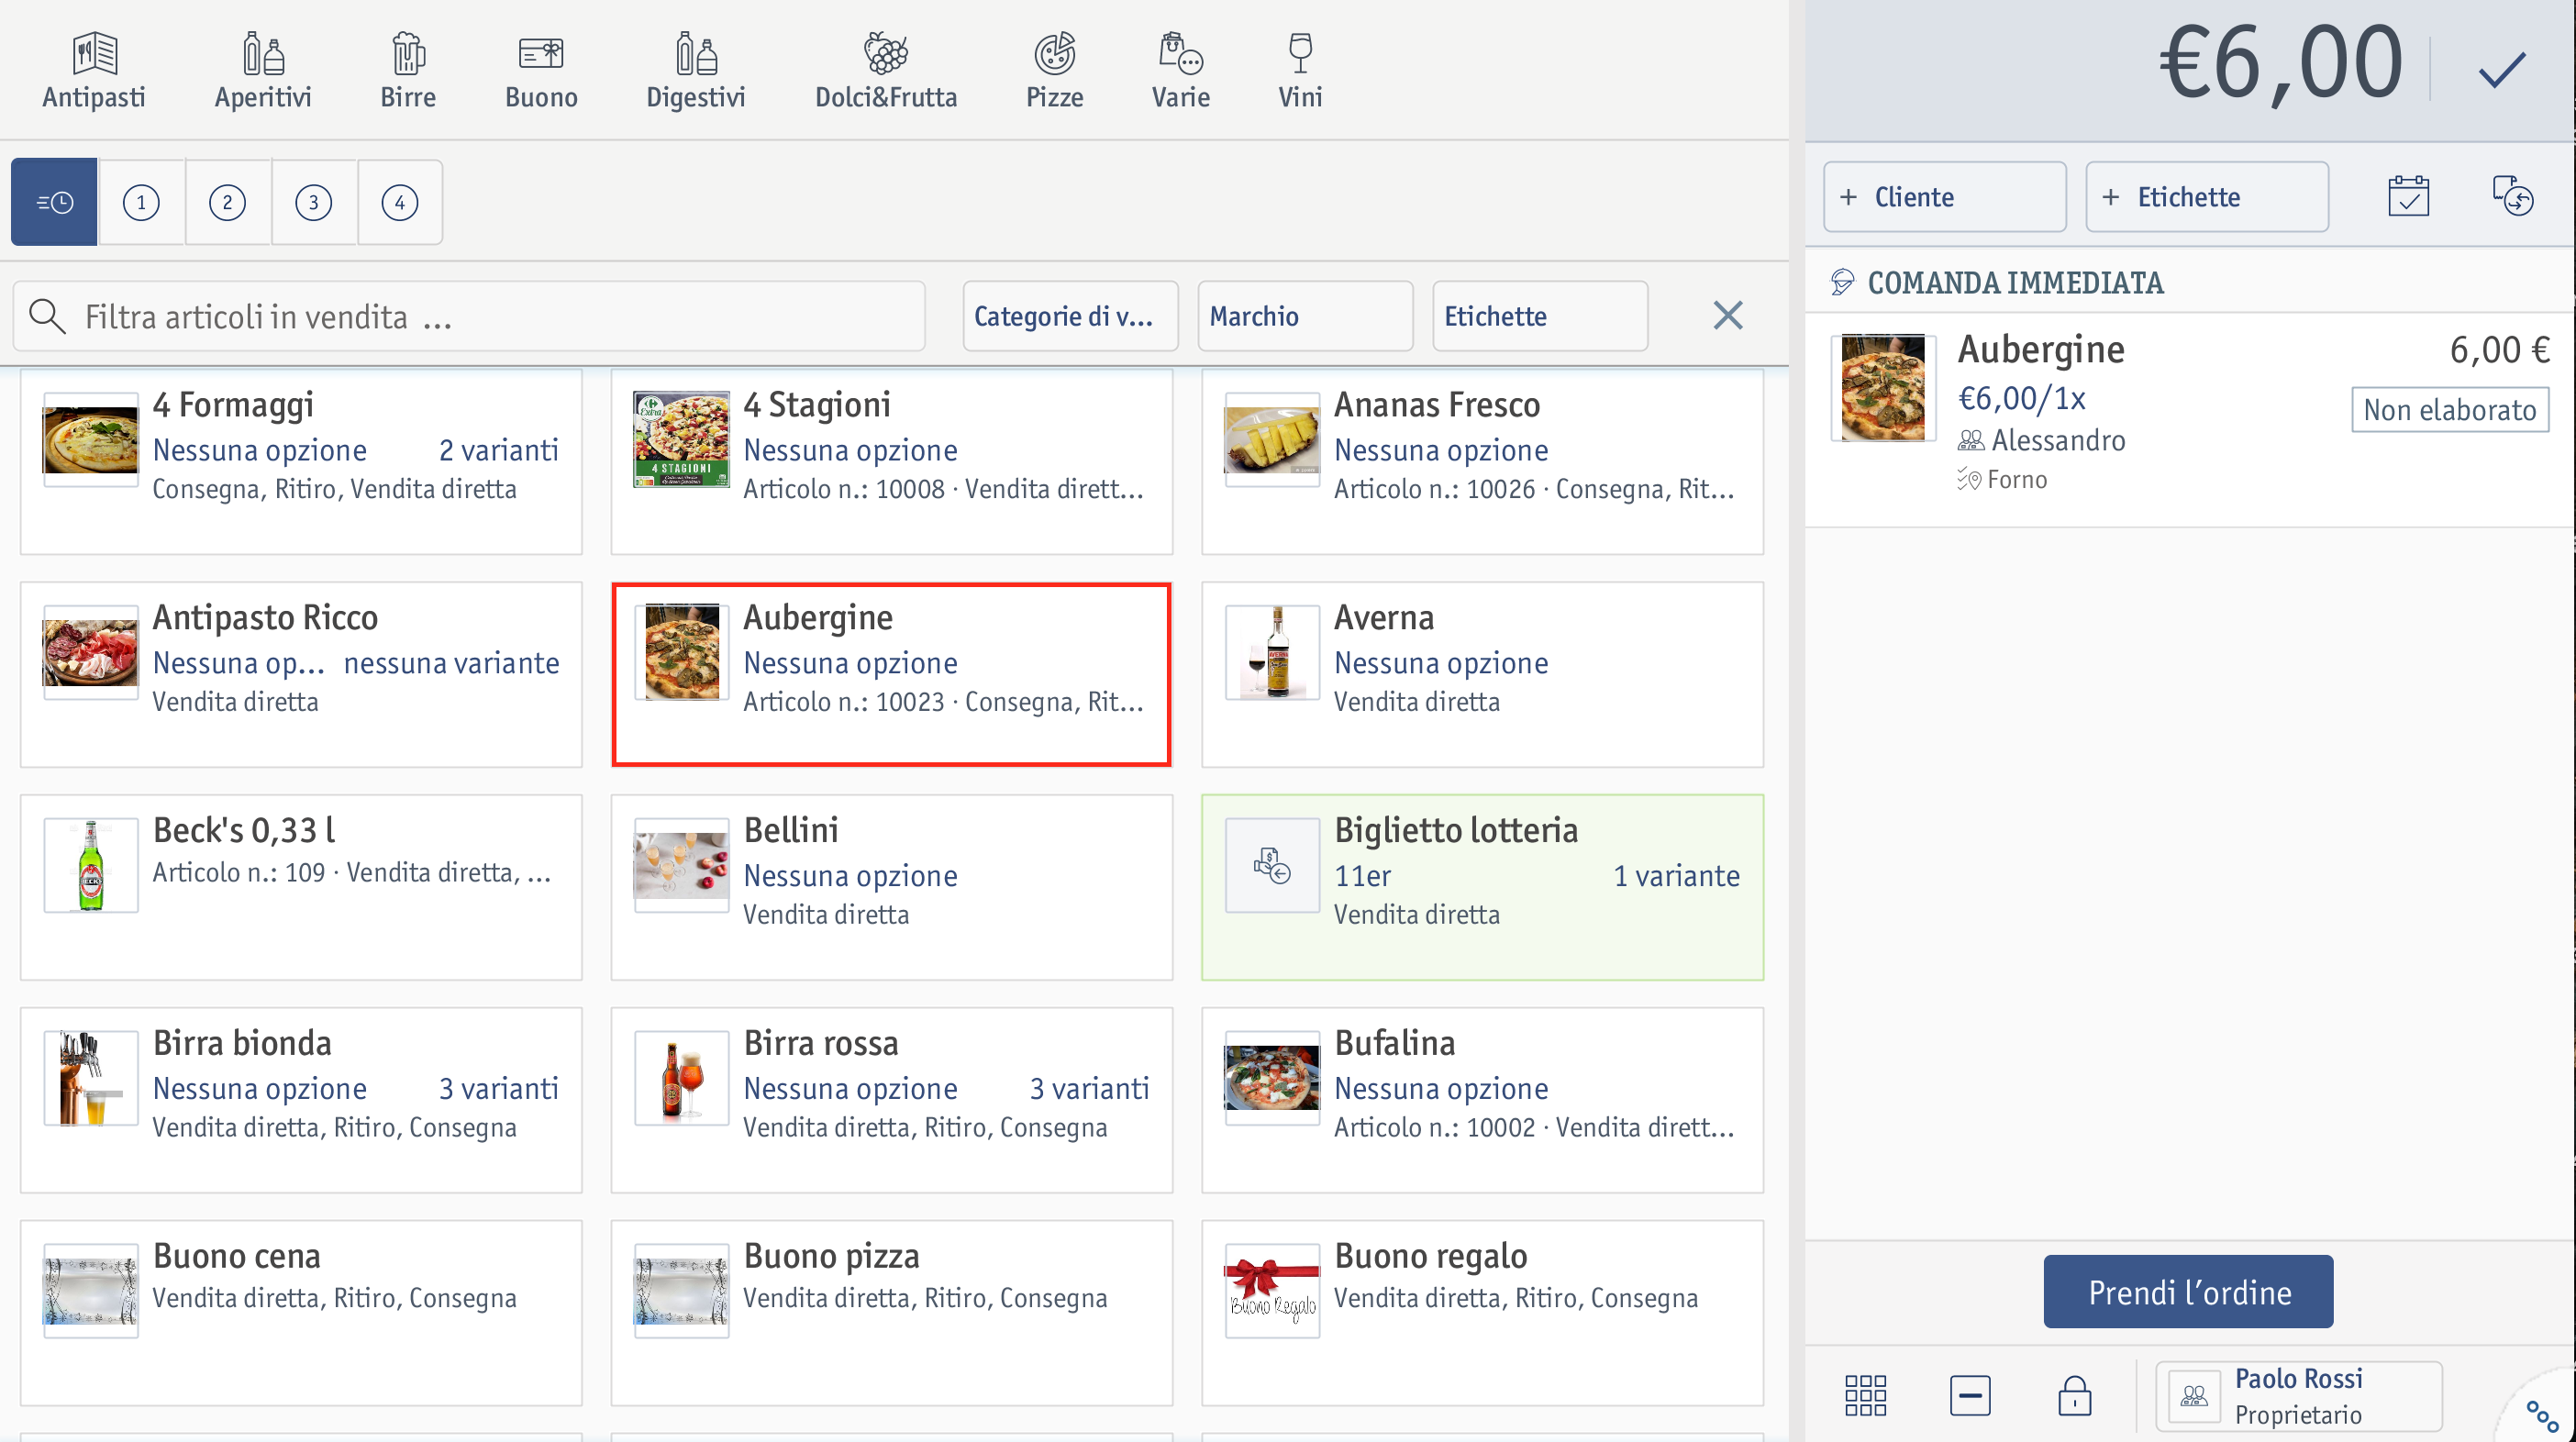Open the Etichette filter dropdown
2576x1442 pixels.
coord(1540,316)
